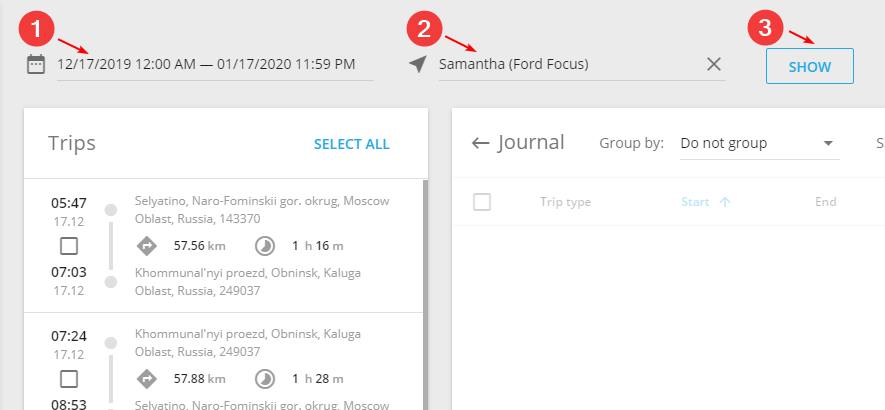
Task: Open the calendar date picker icon
Action: [36, 64]
